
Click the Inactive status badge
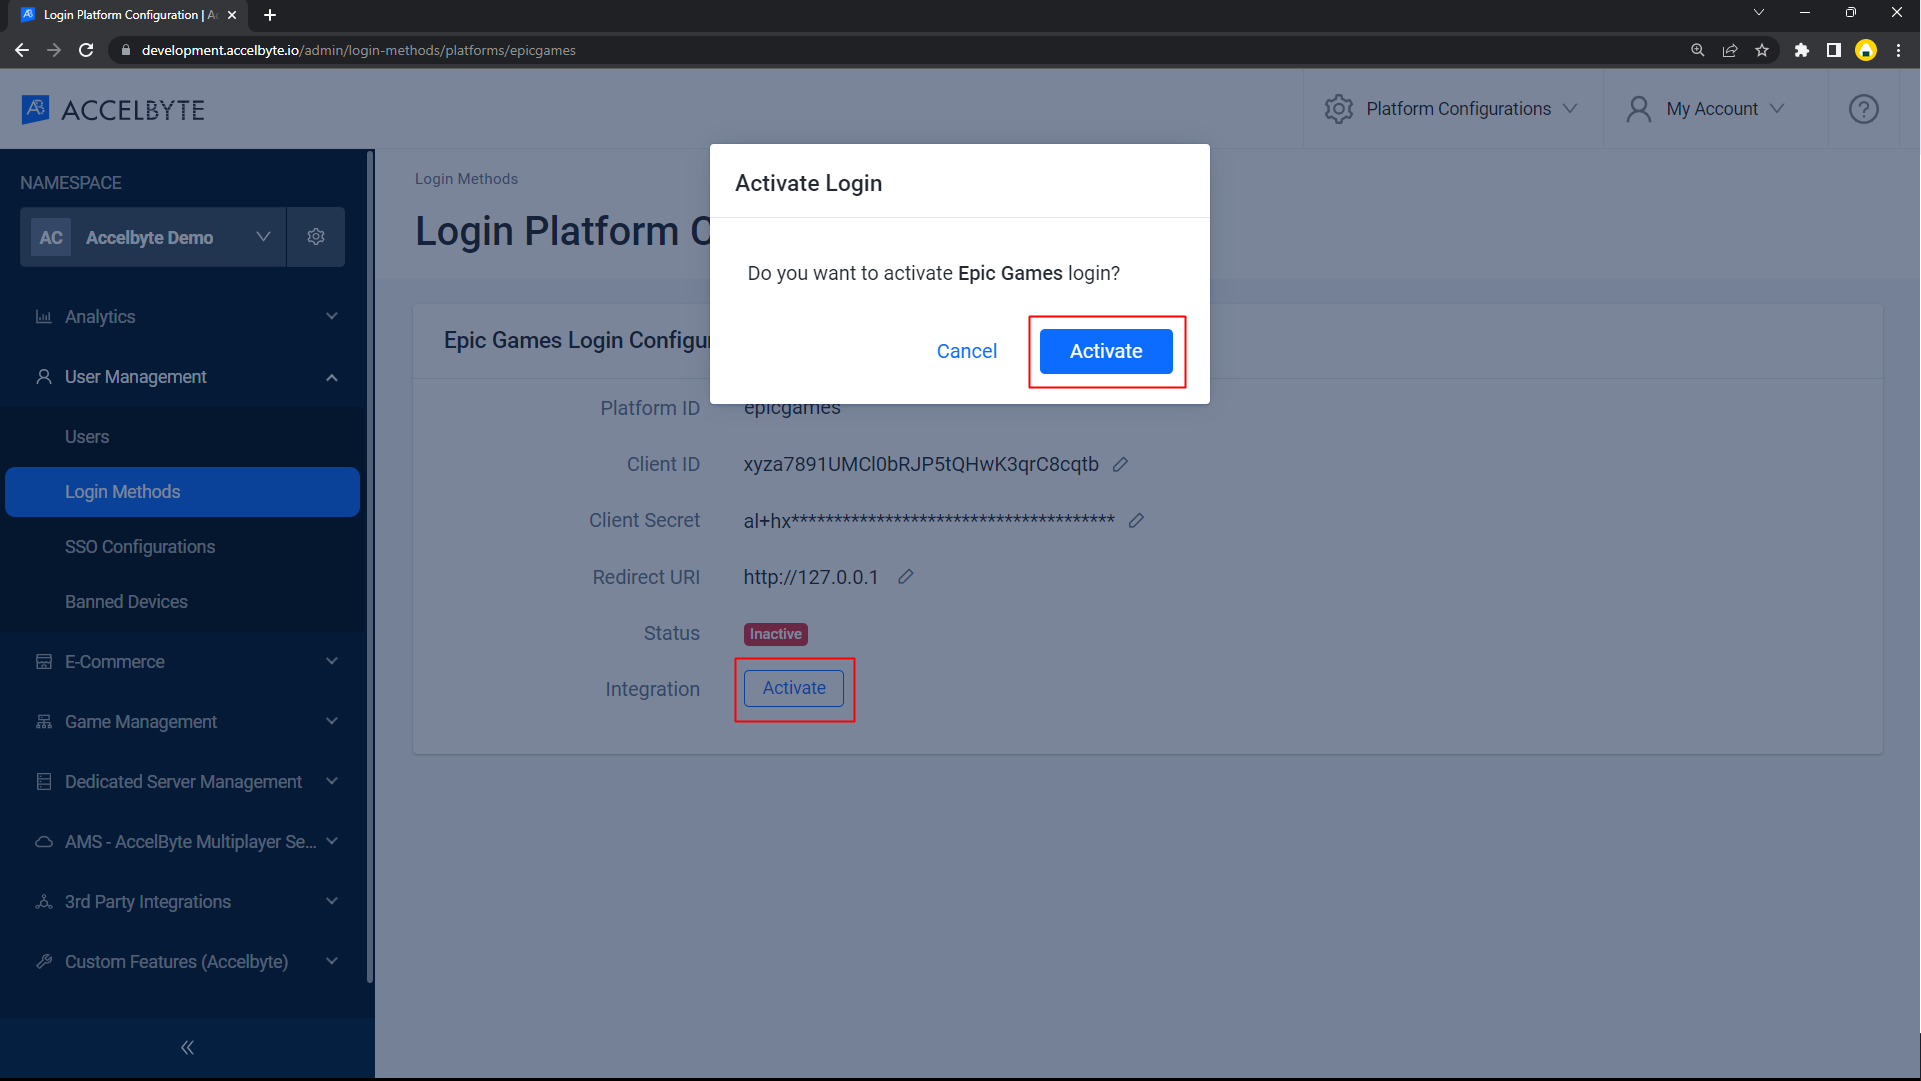[x=775, y=634]
